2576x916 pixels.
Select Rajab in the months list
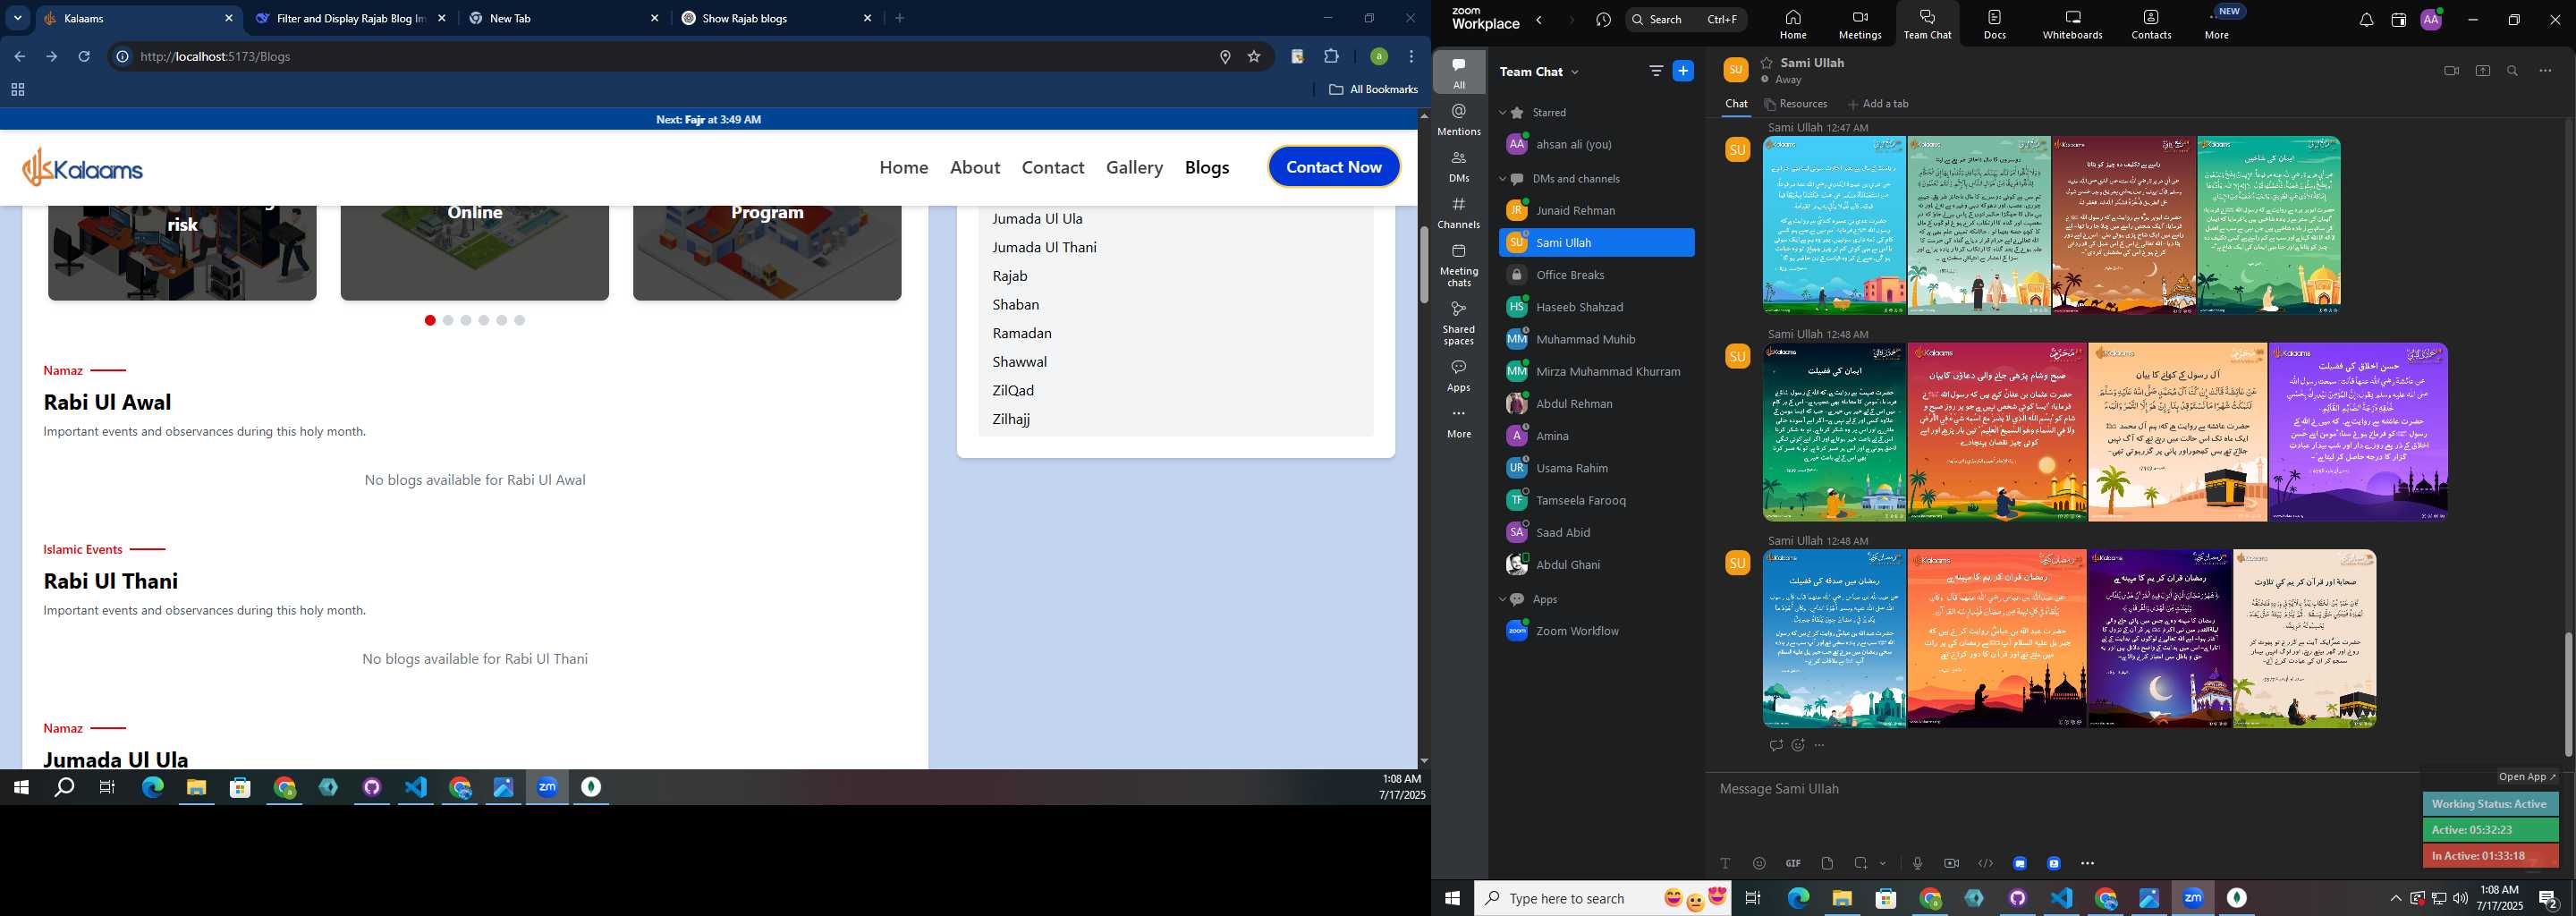pyautogui.click(x=1010, y=276)
